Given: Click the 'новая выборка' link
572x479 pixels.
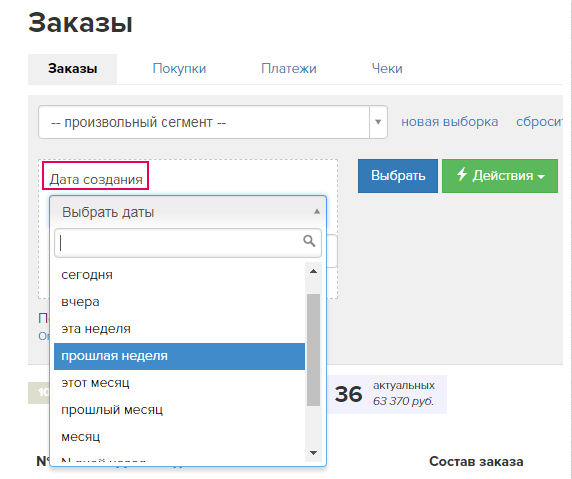Looking at the screenshot, I should (449, 121).
